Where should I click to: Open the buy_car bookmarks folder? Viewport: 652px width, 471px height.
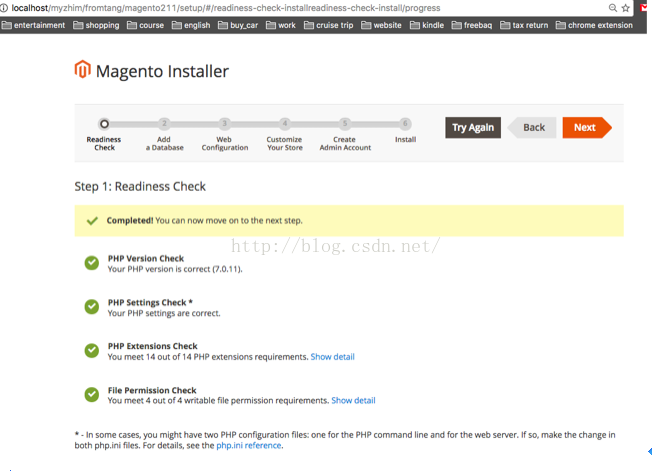(x=238, y=25)
